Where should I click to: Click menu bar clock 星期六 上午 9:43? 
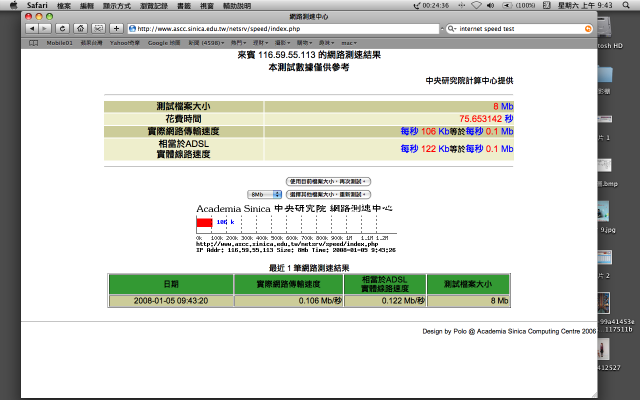coord(585,5)
